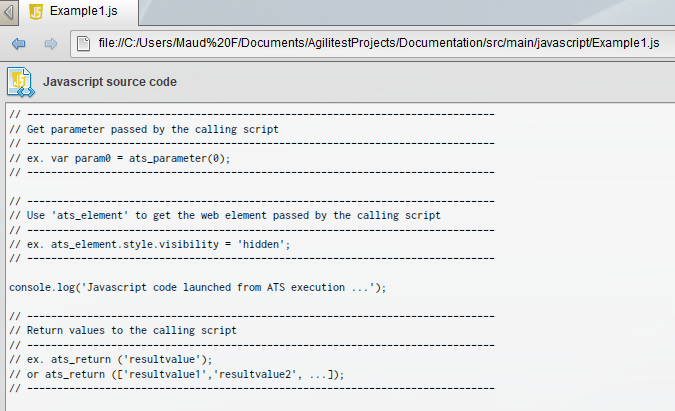675x411 pixels.
Task: Click empty tab bar area beside Example1.js tab
Action: click(x=407, y=12)
